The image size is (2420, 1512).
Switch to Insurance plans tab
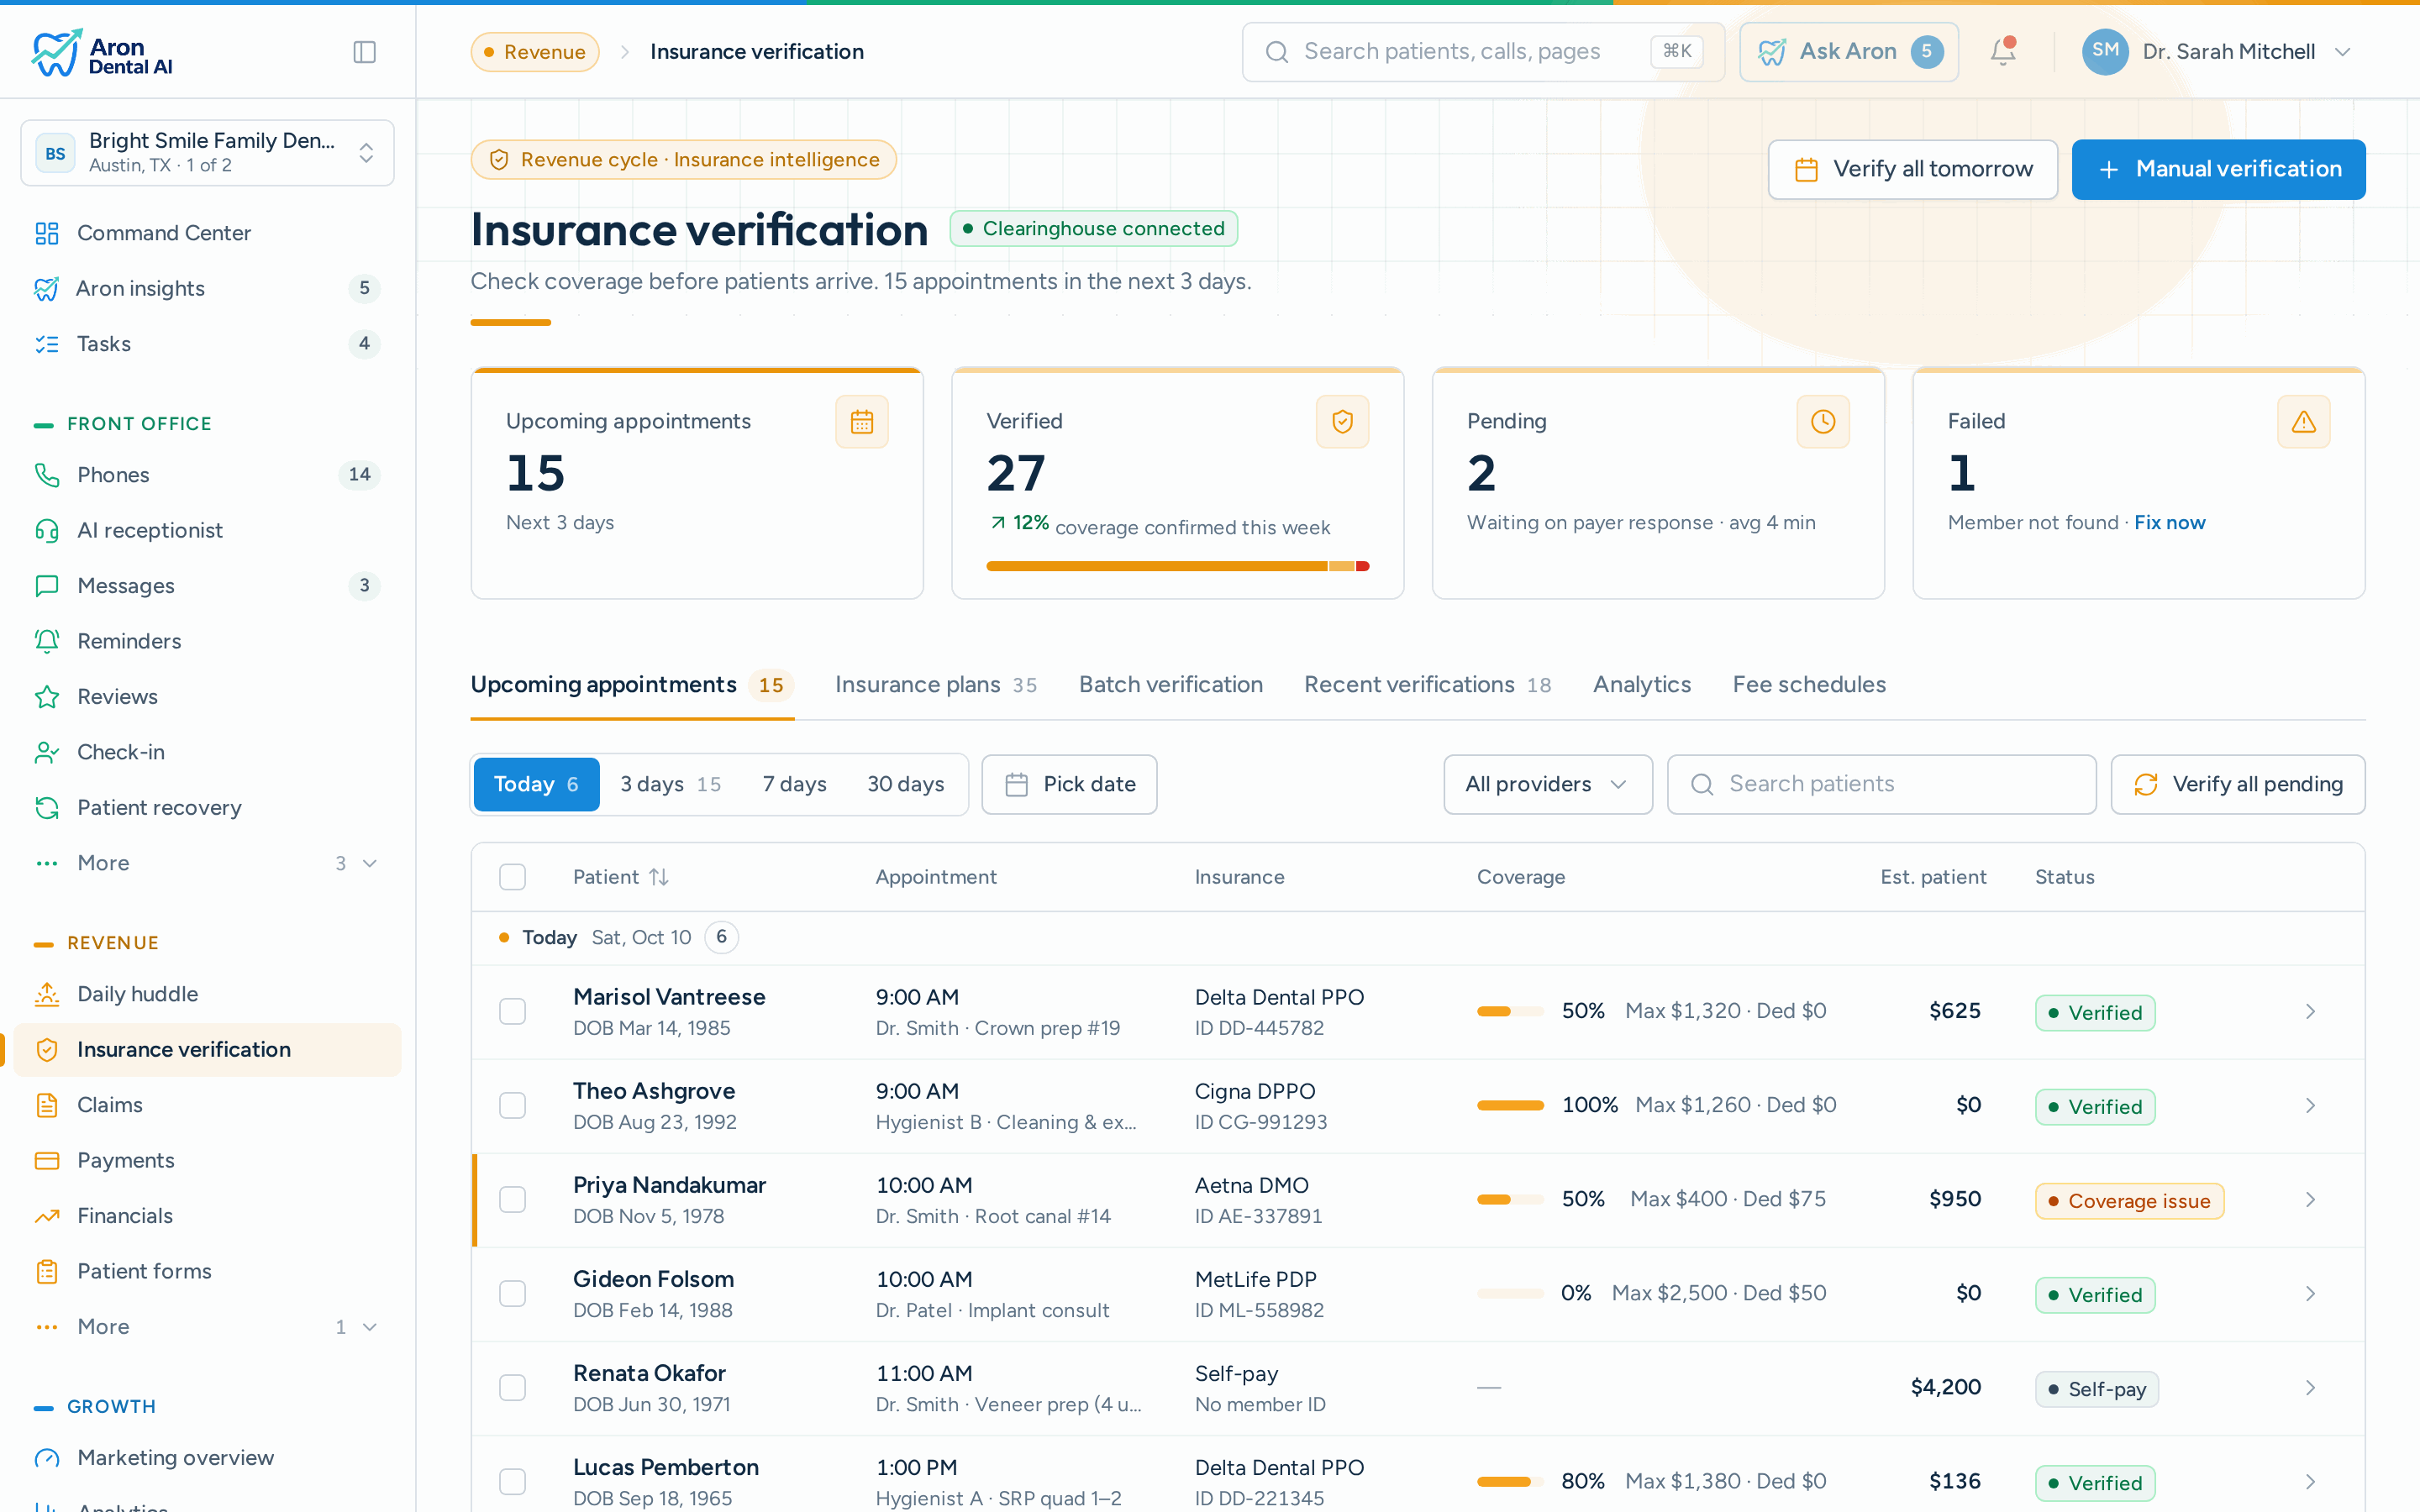[x=936, y=685]
